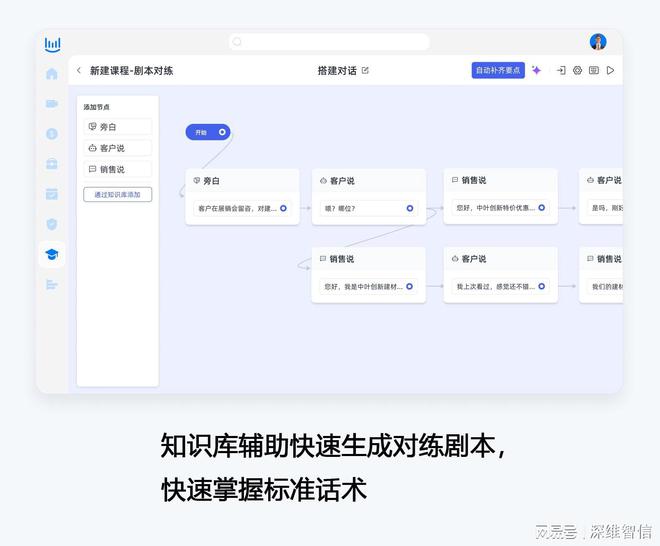Viewport: 660px width, 546px height.
Task: Click the 您好，中叶创新特价优惠 field
Action: [x=500, y=208]
